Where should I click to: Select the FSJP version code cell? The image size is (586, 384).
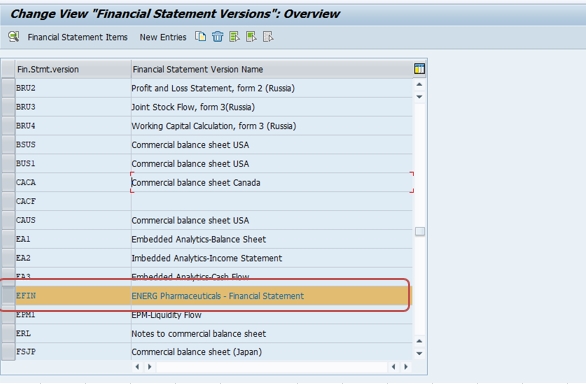[x=73, y=352]
